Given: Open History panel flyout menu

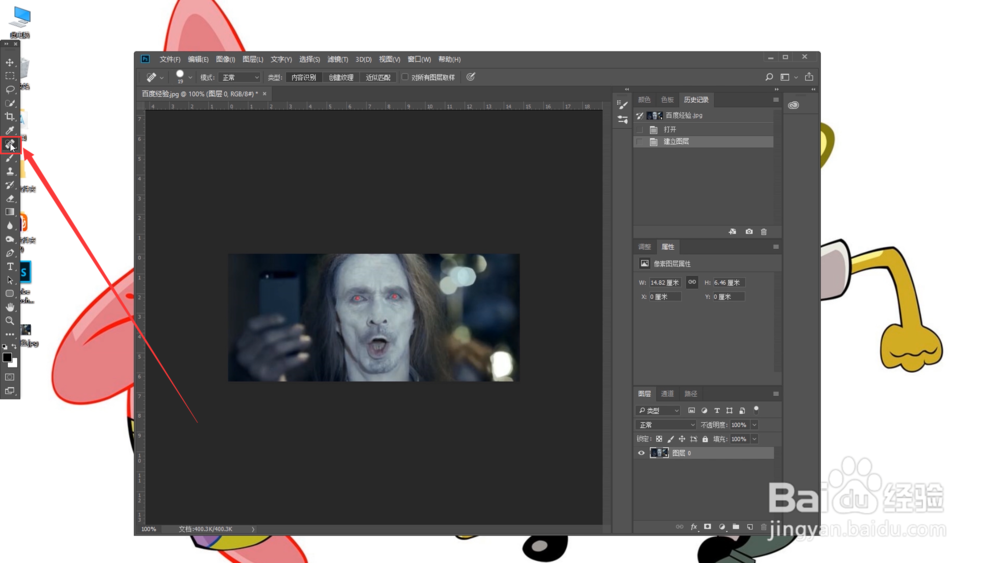Looking at the screenshot, I should click(x=776, y=99).
